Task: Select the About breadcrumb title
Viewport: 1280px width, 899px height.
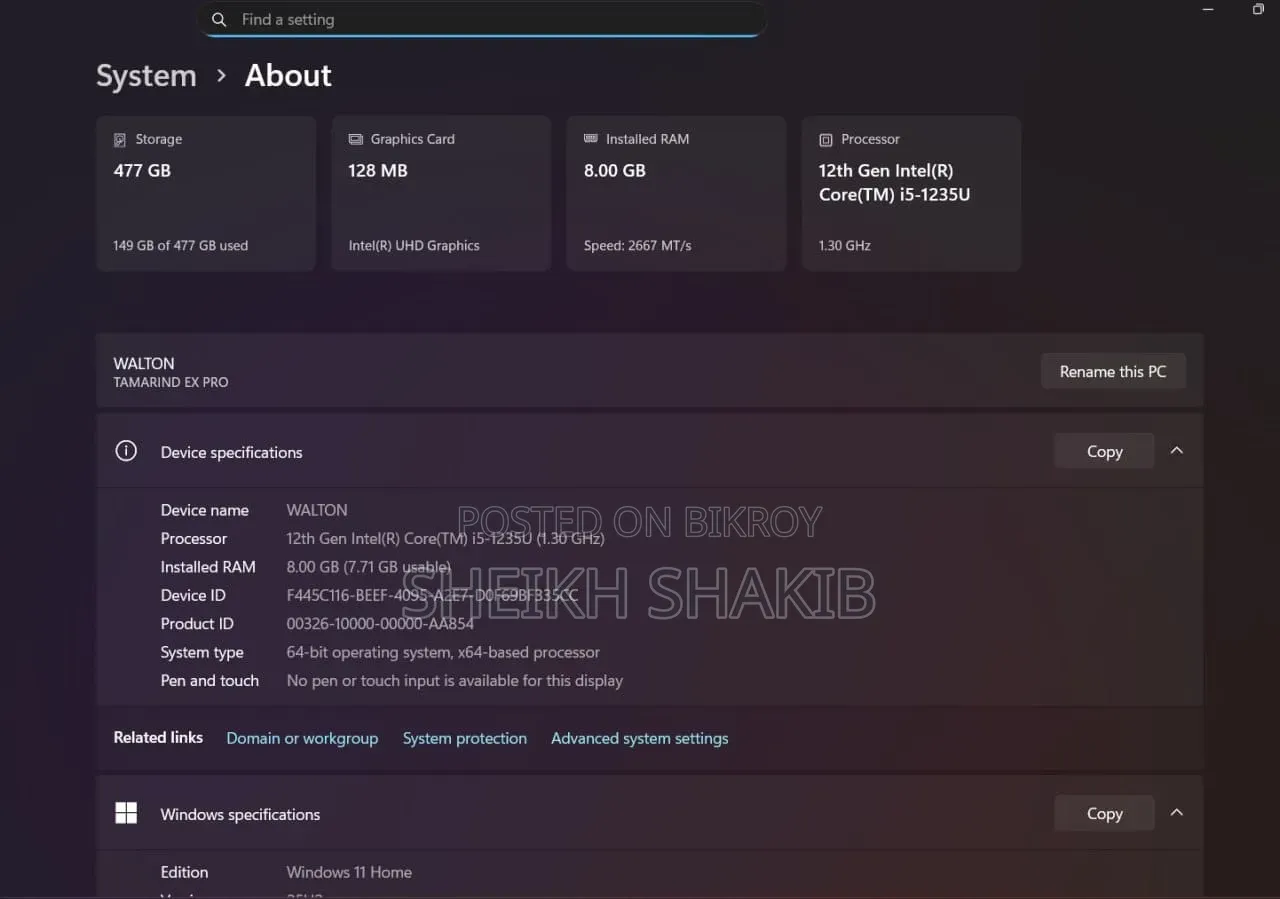Action: tap(288, 76)
